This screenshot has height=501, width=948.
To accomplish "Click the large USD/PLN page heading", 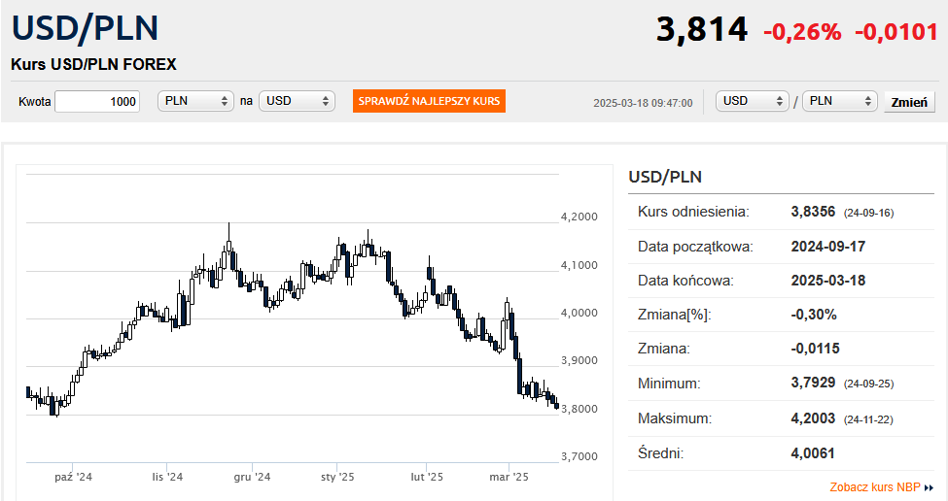I will tap(85, 28).
